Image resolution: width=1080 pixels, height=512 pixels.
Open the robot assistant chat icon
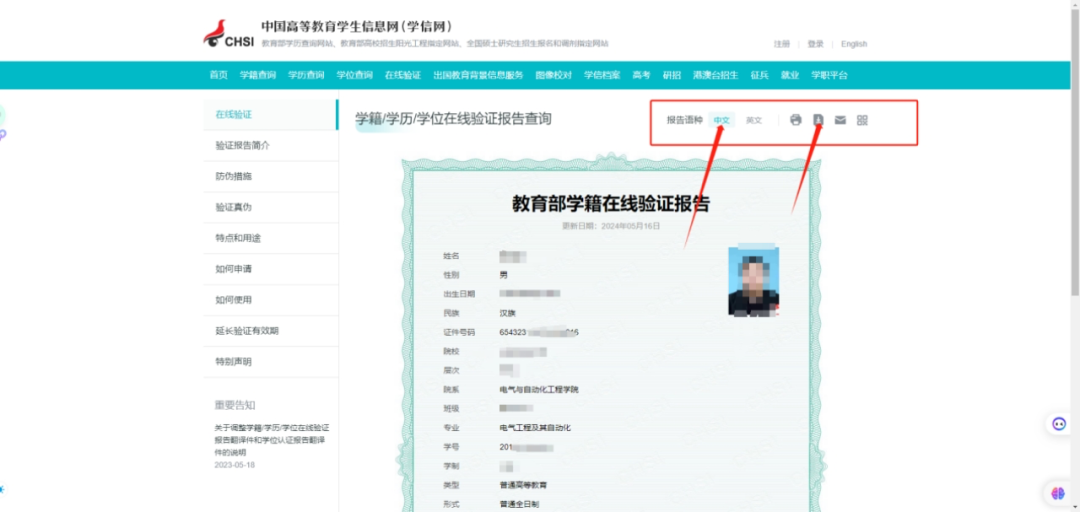tap(1059, 424)
